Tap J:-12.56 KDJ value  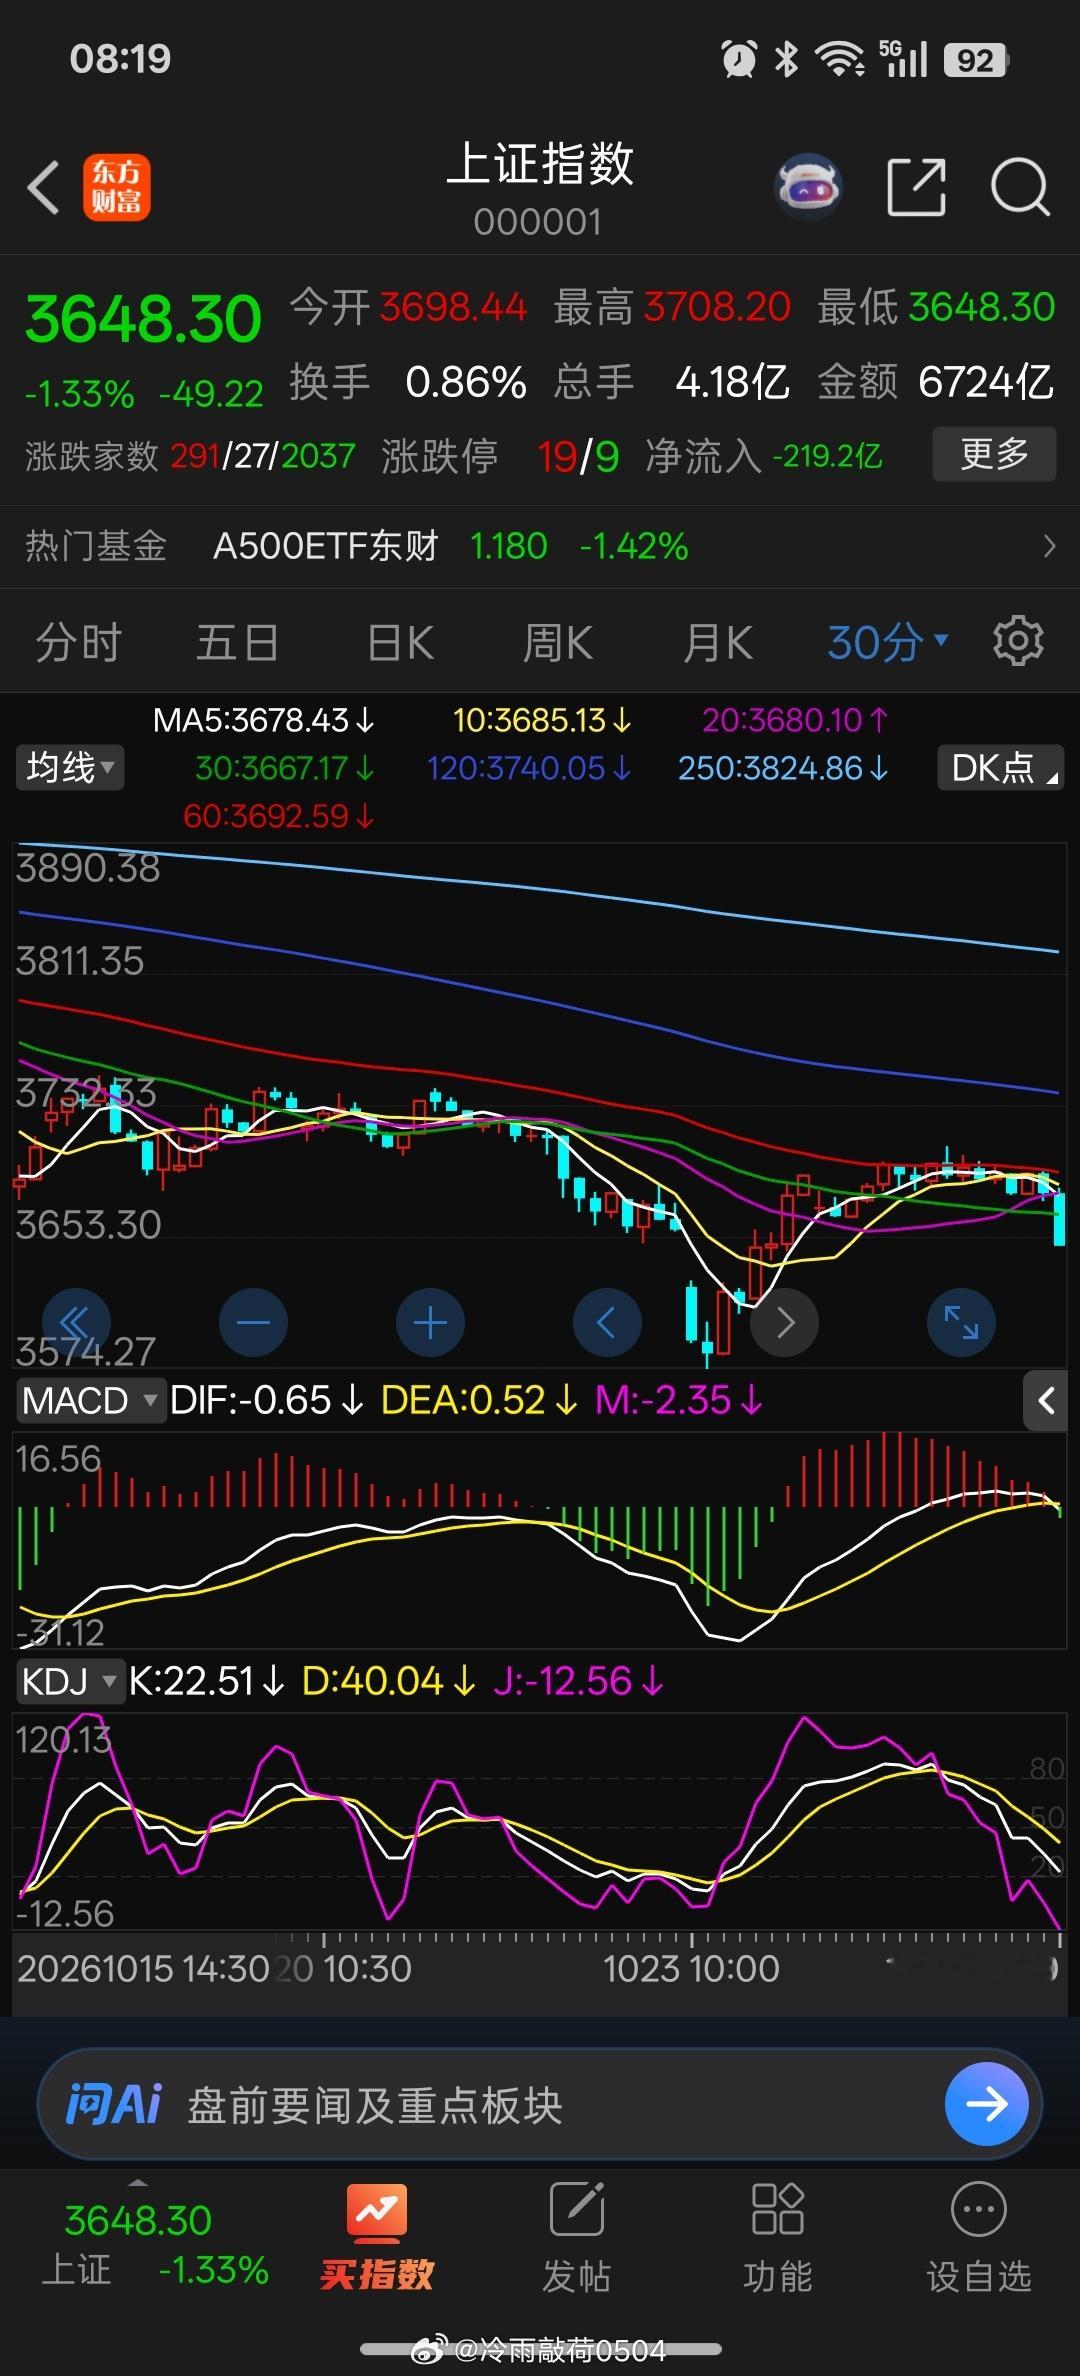click(578, 1682)
